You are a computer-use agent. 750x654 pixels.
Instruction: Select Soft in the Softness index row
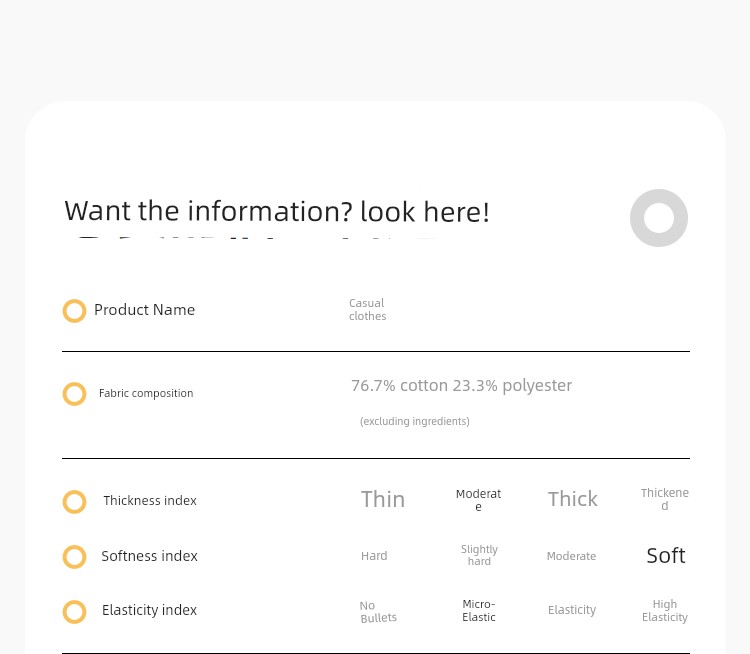[666, 556]
